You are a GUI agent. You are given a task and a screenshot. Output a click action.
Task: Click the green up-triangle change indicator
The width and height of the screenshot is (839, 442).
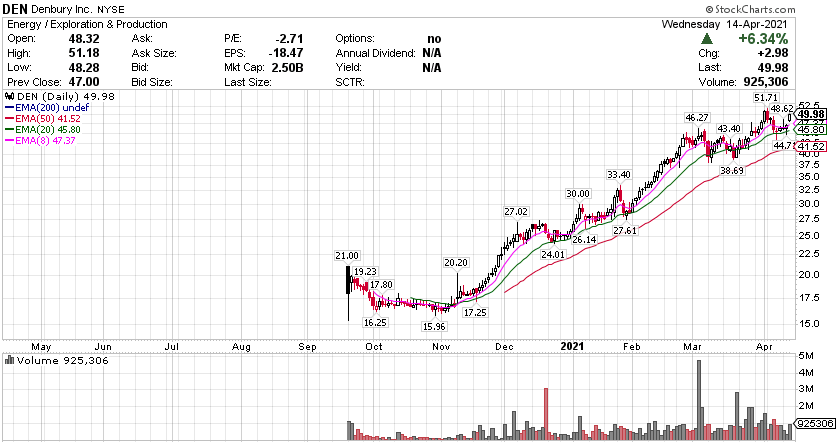point(707,39)
